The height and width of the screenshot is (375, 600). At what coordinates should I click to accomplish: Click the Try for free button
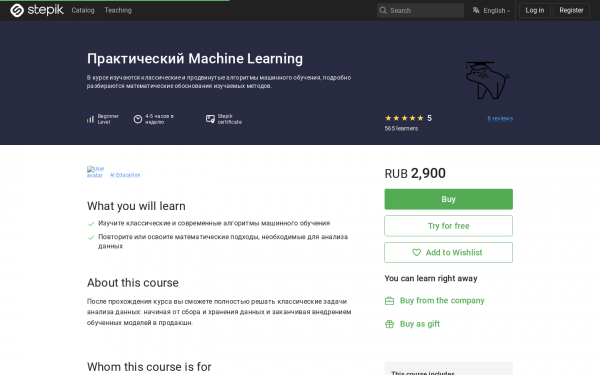pos(448,226)
